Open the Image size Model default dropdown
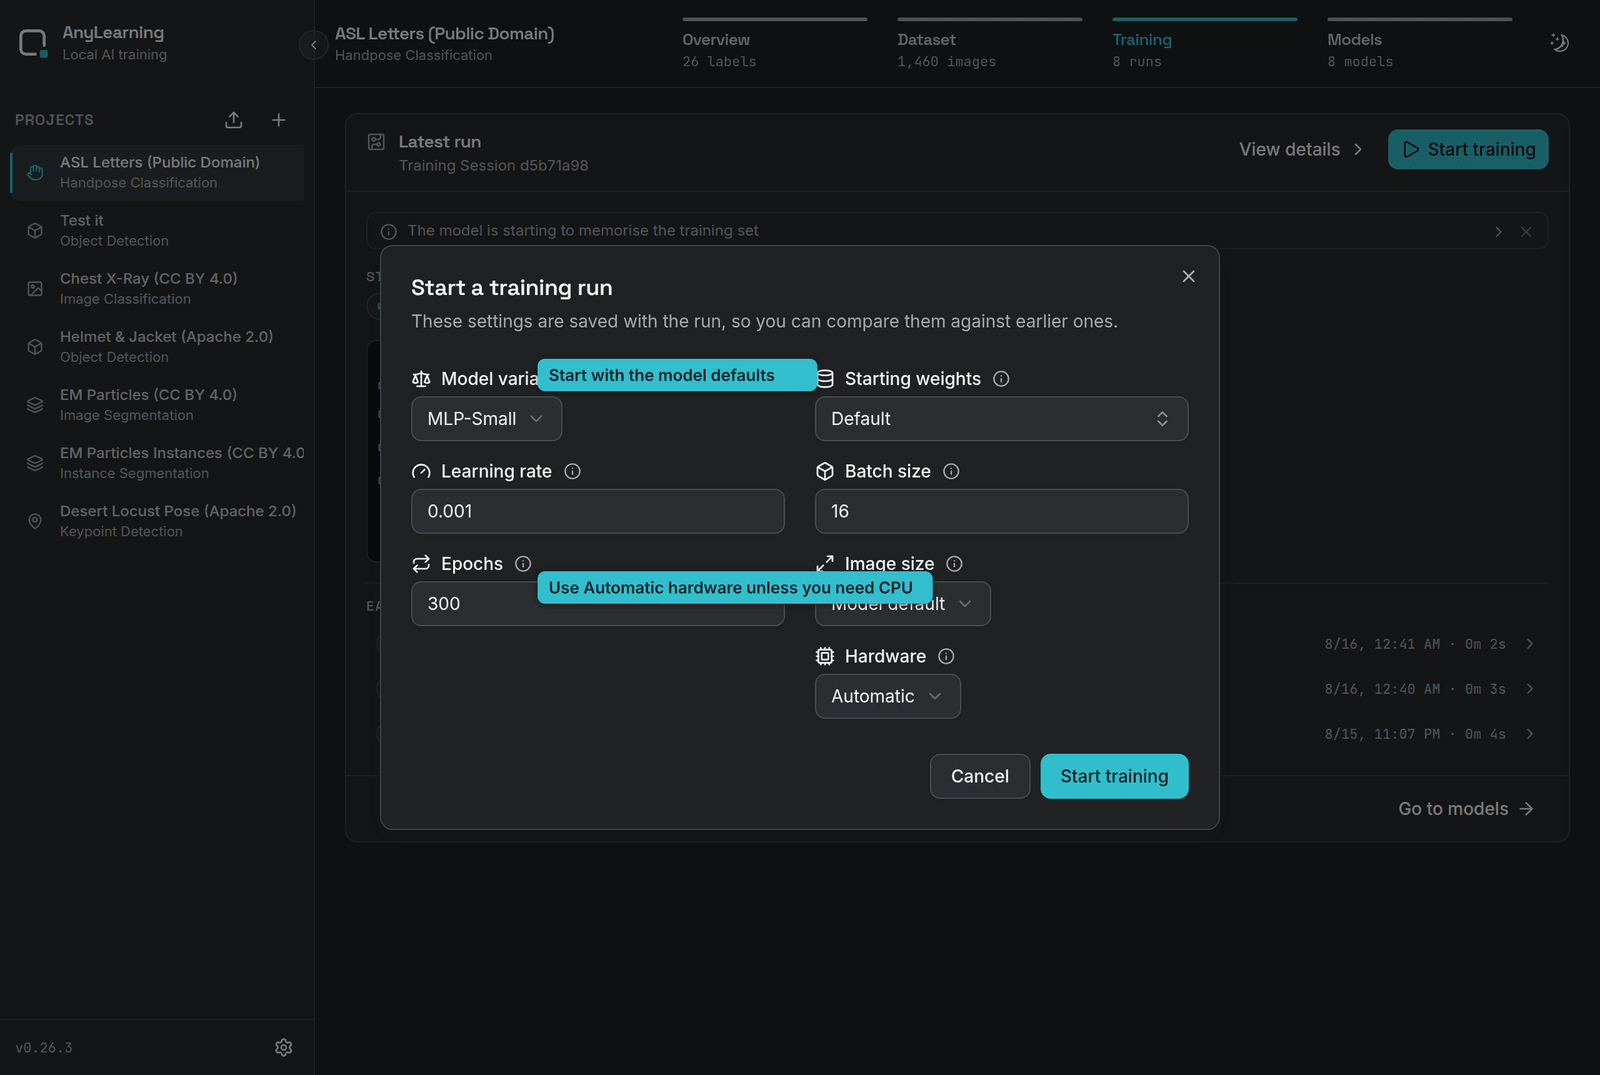The height and width of the screenshot is (1075, 1600). 902,604
